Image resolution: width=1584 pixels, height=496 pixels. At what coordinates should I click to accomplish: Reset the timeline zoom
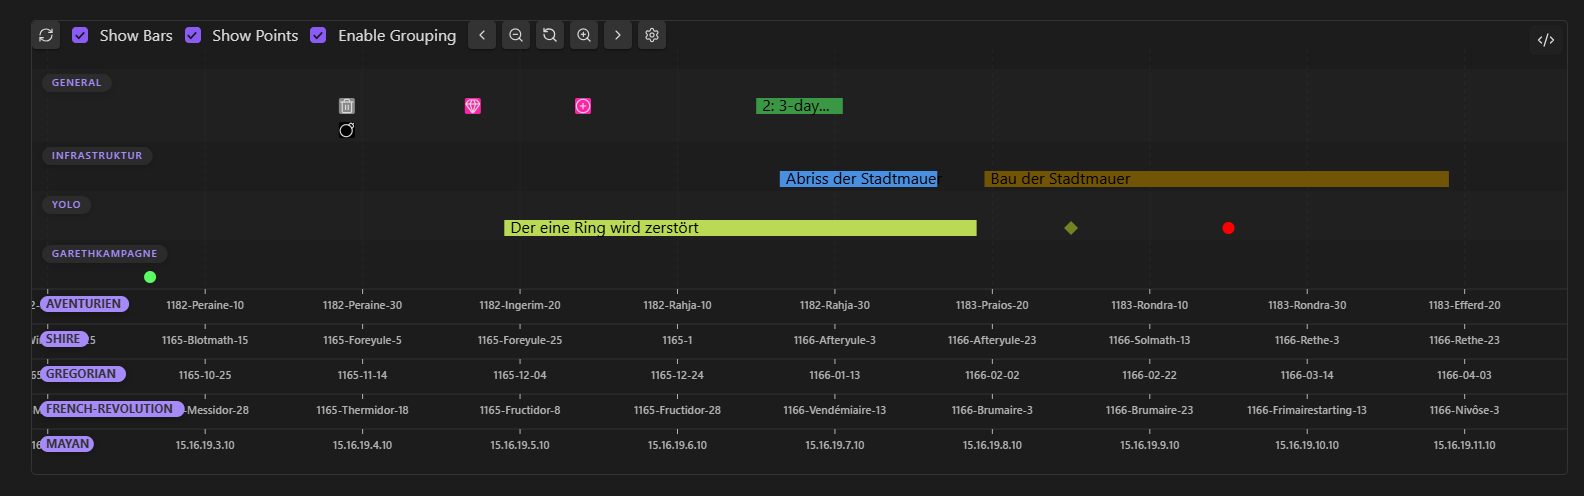pyautogui.click(x=550, y=35)
